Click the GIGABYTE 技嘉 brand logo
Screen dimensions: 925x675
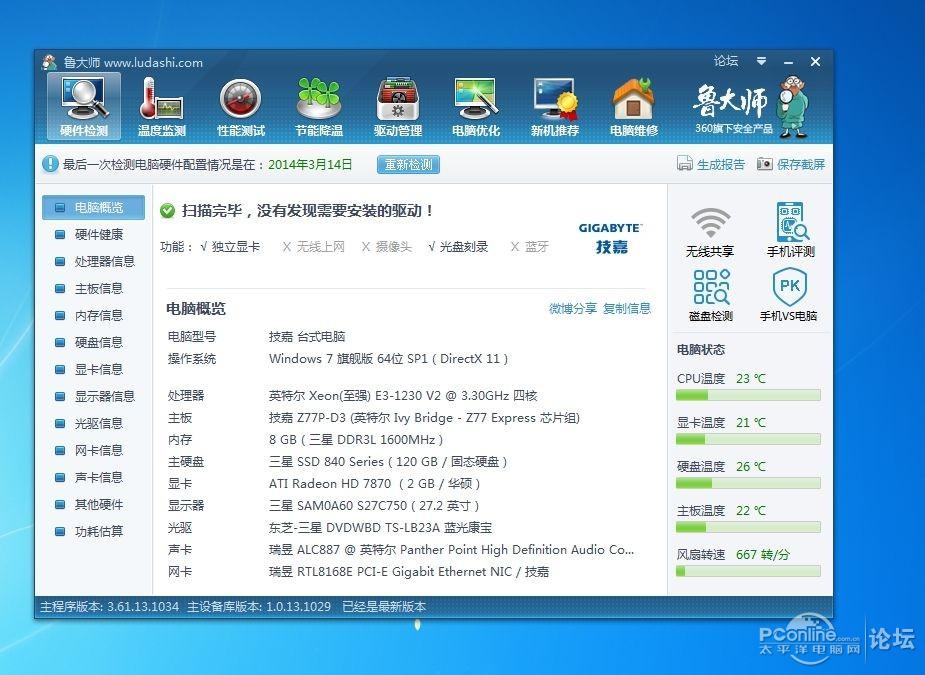(x=611, y=238)
